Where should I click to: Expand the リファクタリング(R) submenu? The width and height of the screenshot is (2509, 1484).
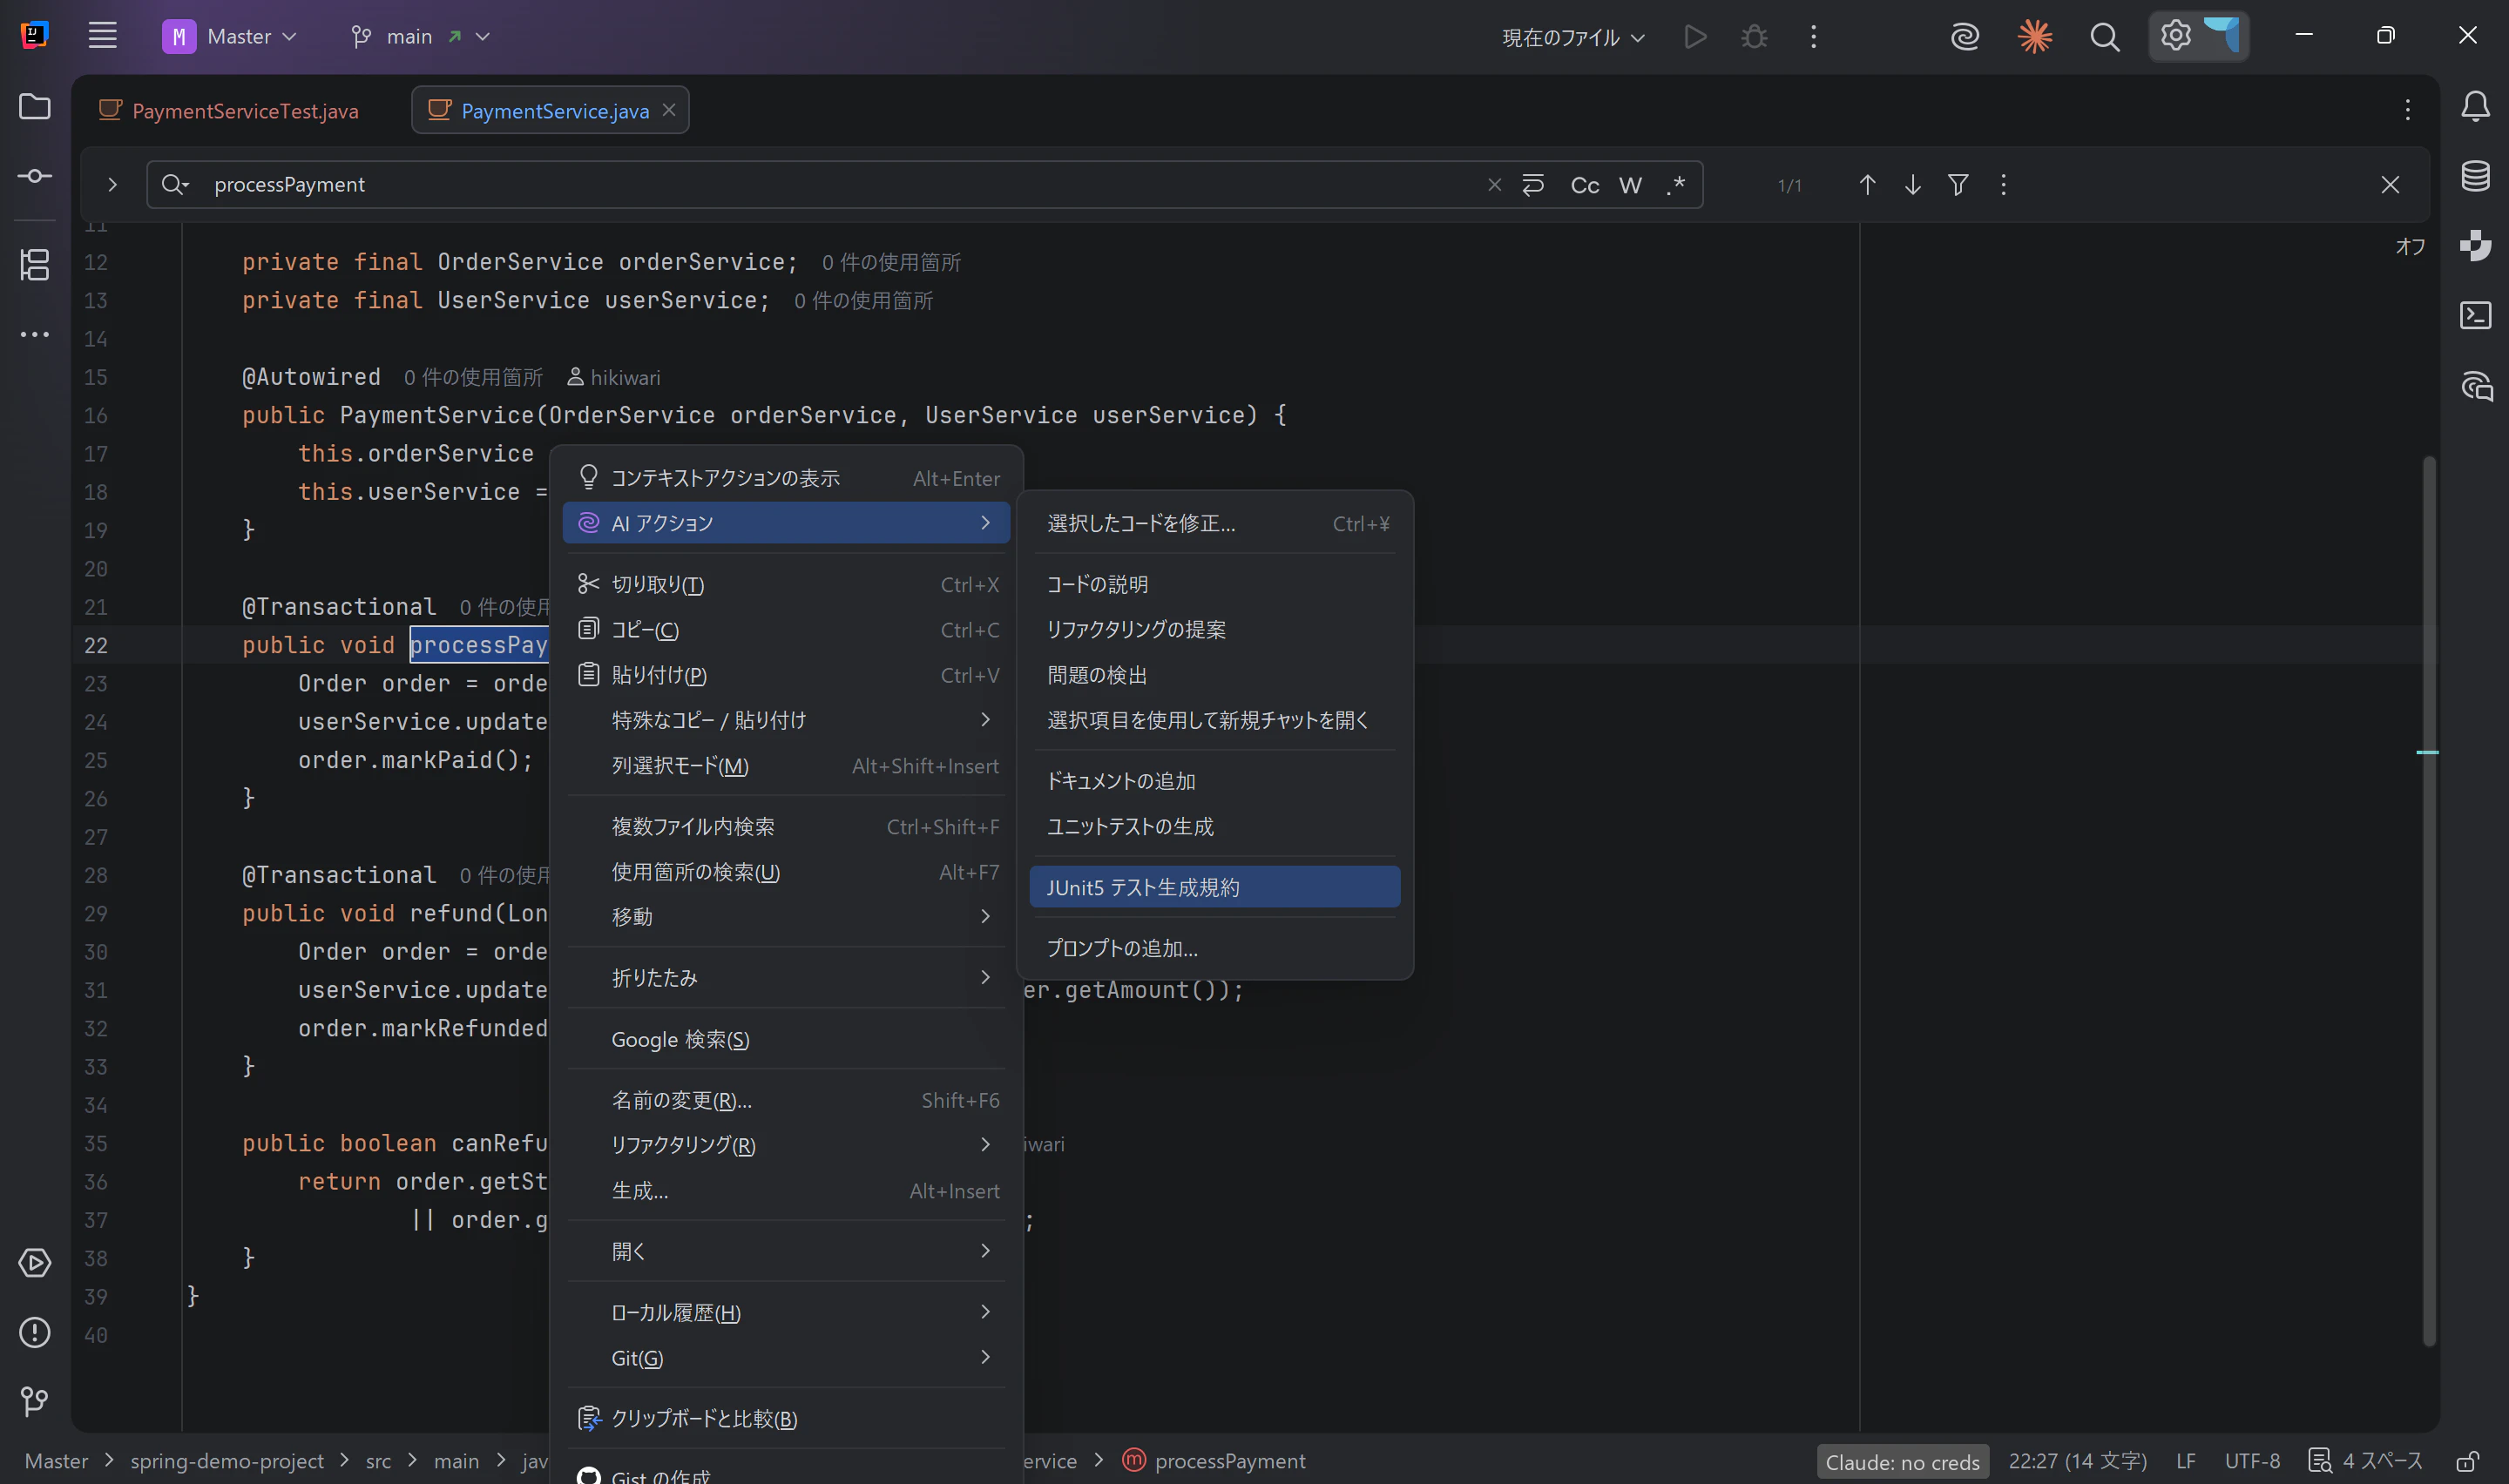(x=786, y=1145)
